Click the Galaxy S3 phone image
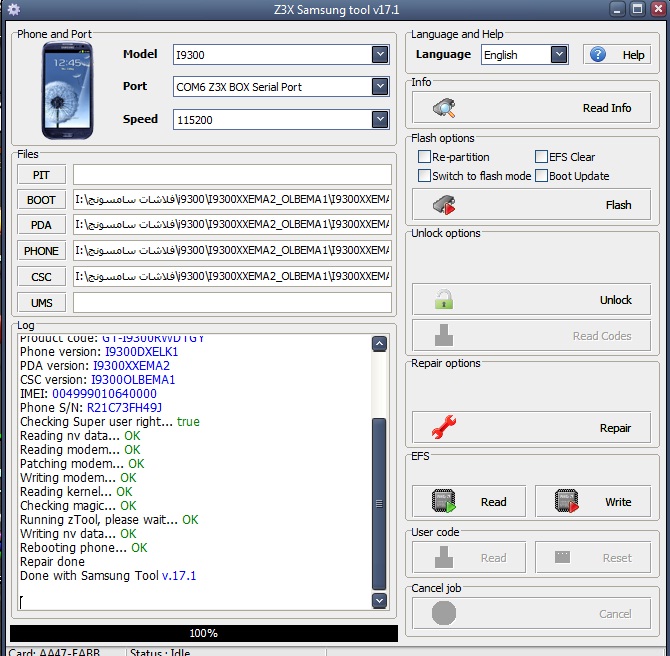This screenshot has height=656, width=670. click(x=68, y=91)
